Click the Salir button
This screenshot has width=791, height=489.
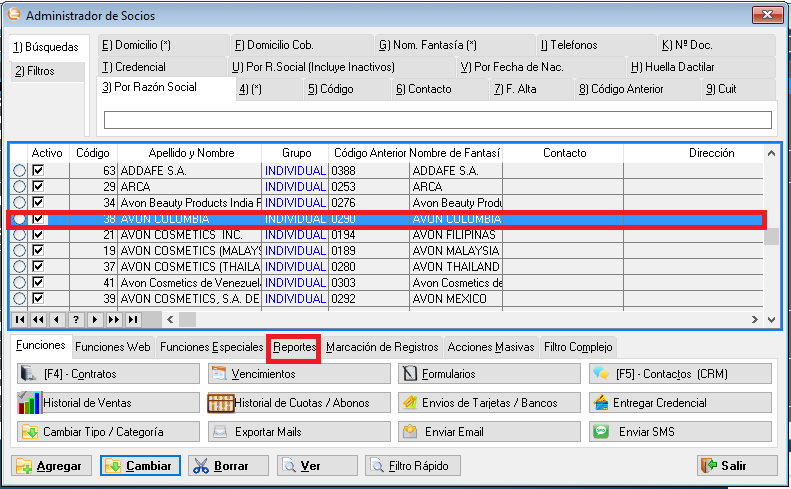coord(737,466)
